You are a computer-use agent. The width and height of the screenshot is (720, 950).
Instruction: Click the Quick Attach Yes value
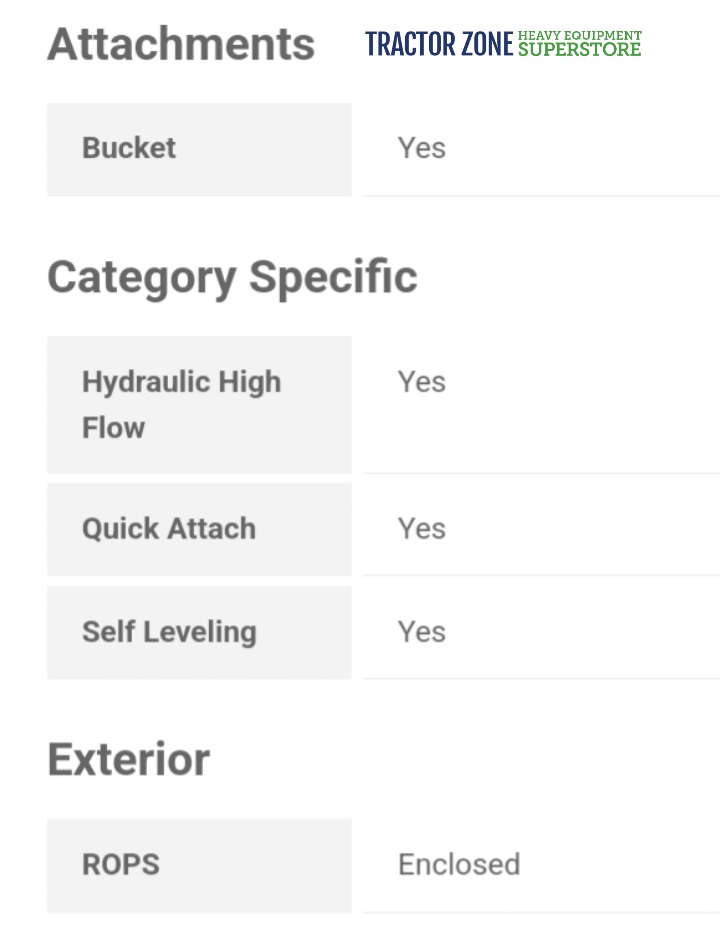point(422,529)
